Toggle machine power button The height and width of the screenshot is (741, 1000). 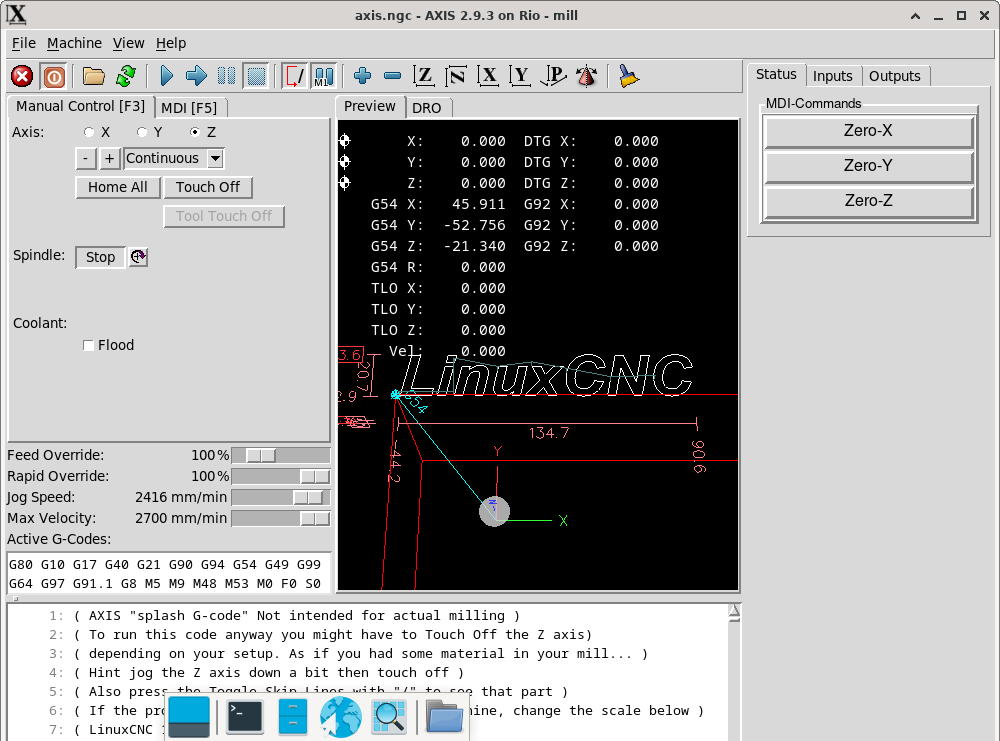(x=54, y=77)
